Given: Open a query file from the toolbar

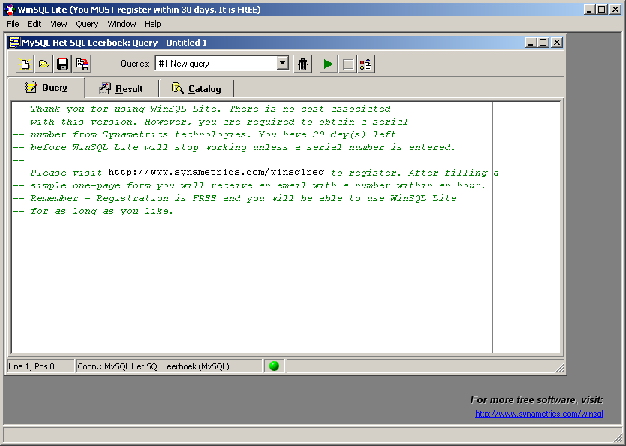Looking at the screenshot, I should 44,64.
